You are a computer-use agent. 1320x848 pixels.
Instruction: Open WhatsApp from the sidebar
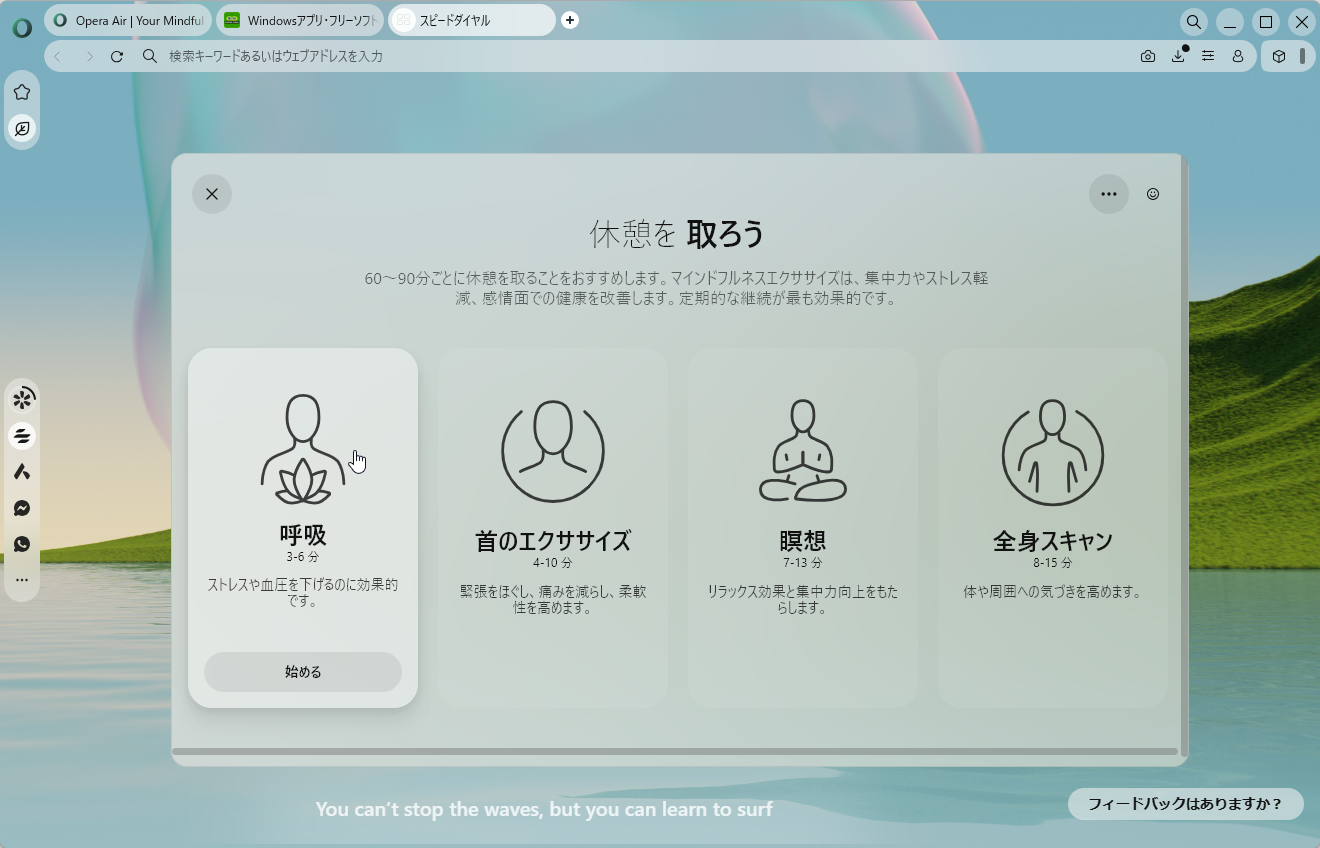(x=22, y=543)
